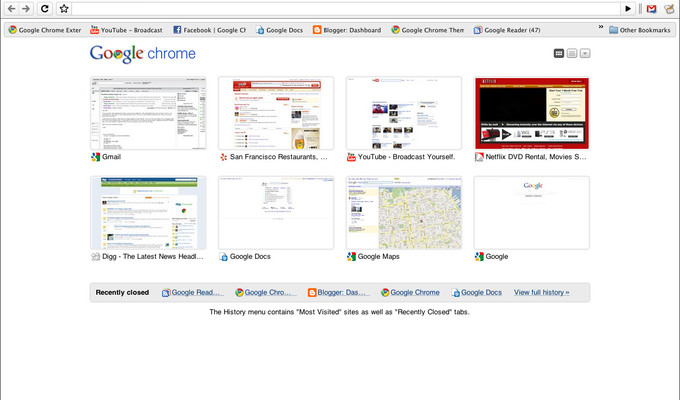680x400 pixels.
Task: Open the Gmail extension icon in toolbar
Action: 651,9
